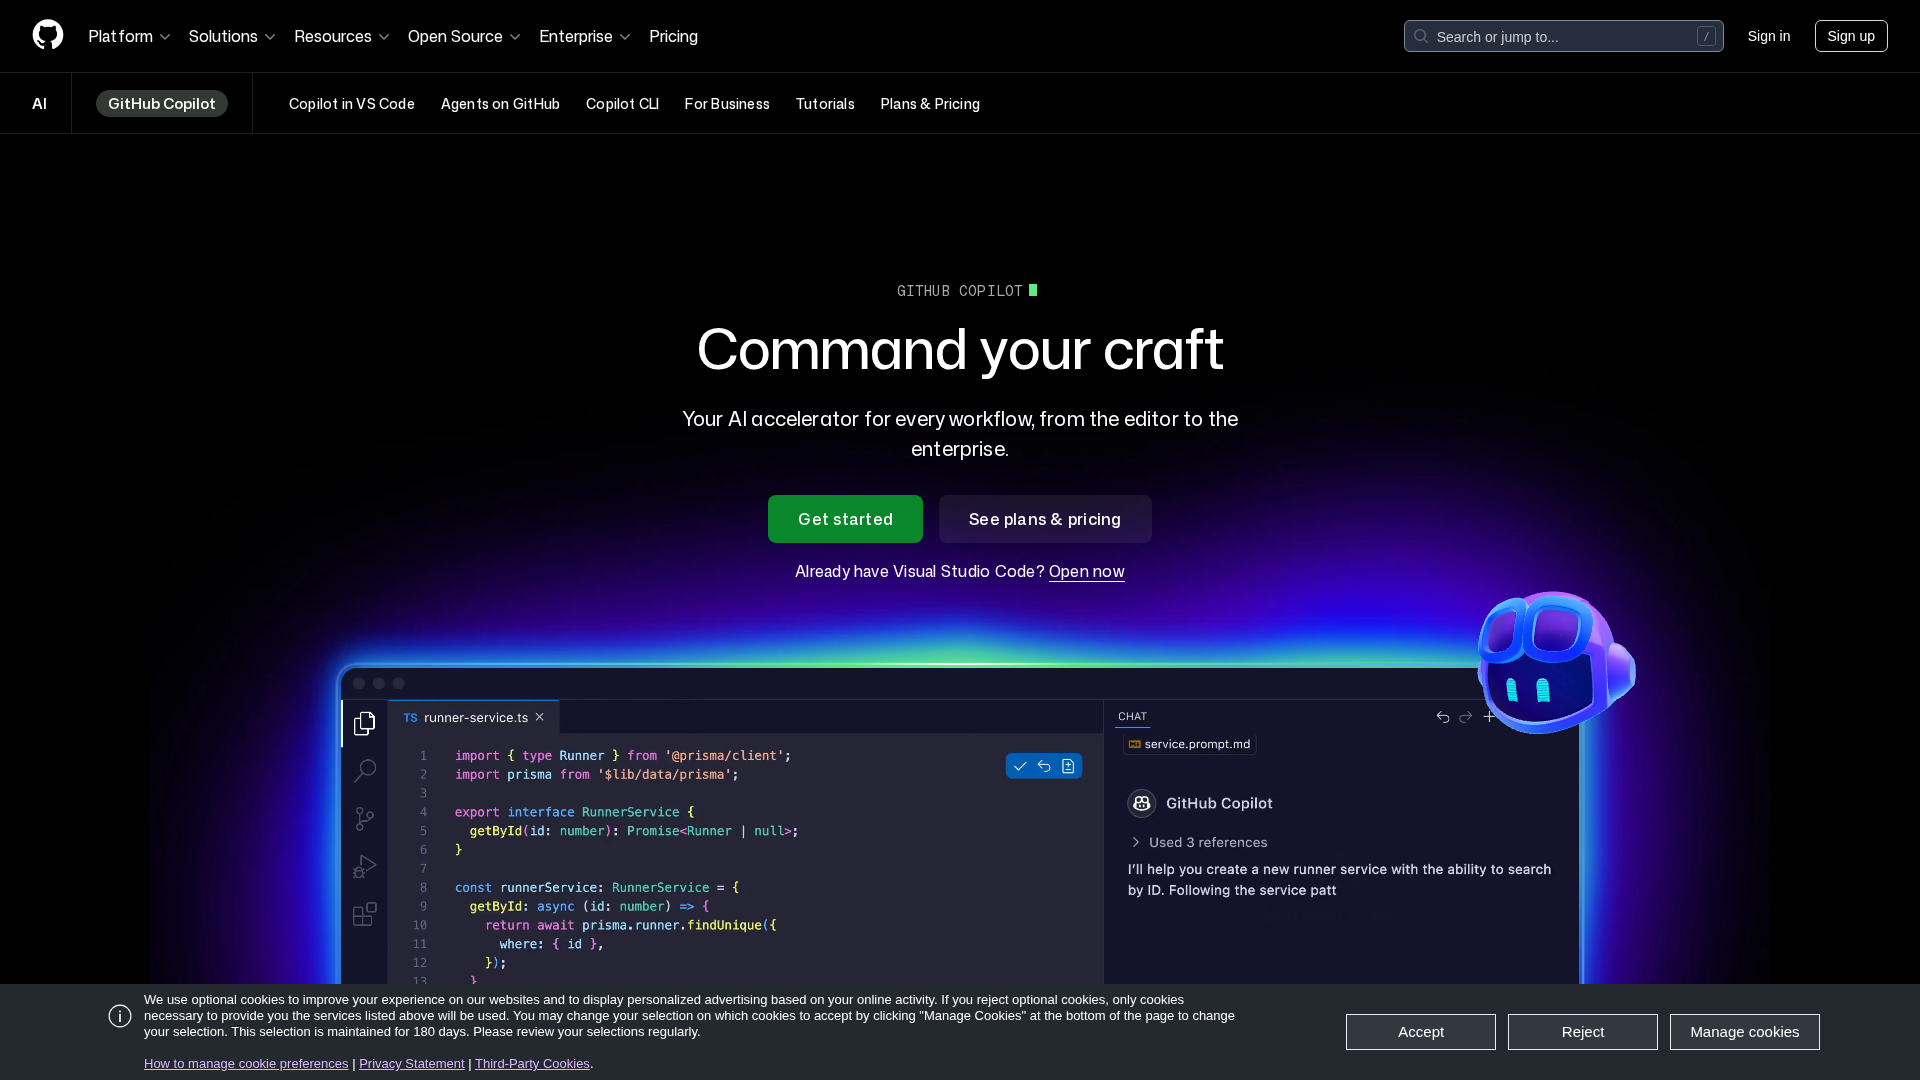Select the Run and Debug sidebar icon
This screenshot has width=1920, height=1080.
click(x=365, y=866)
